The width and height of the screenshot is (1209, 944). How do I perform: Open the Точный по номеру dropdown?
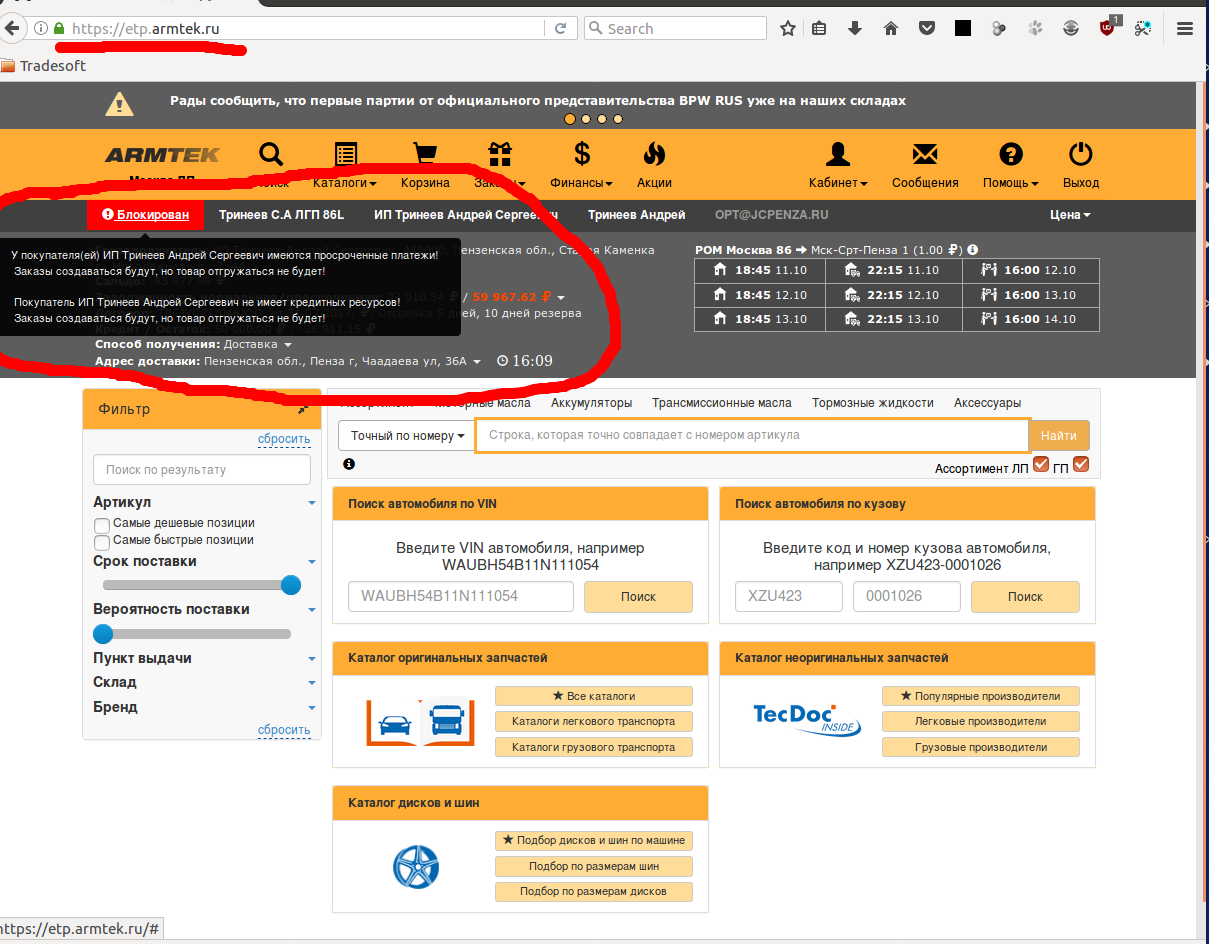pyautogui.click(x=407, y=436)
